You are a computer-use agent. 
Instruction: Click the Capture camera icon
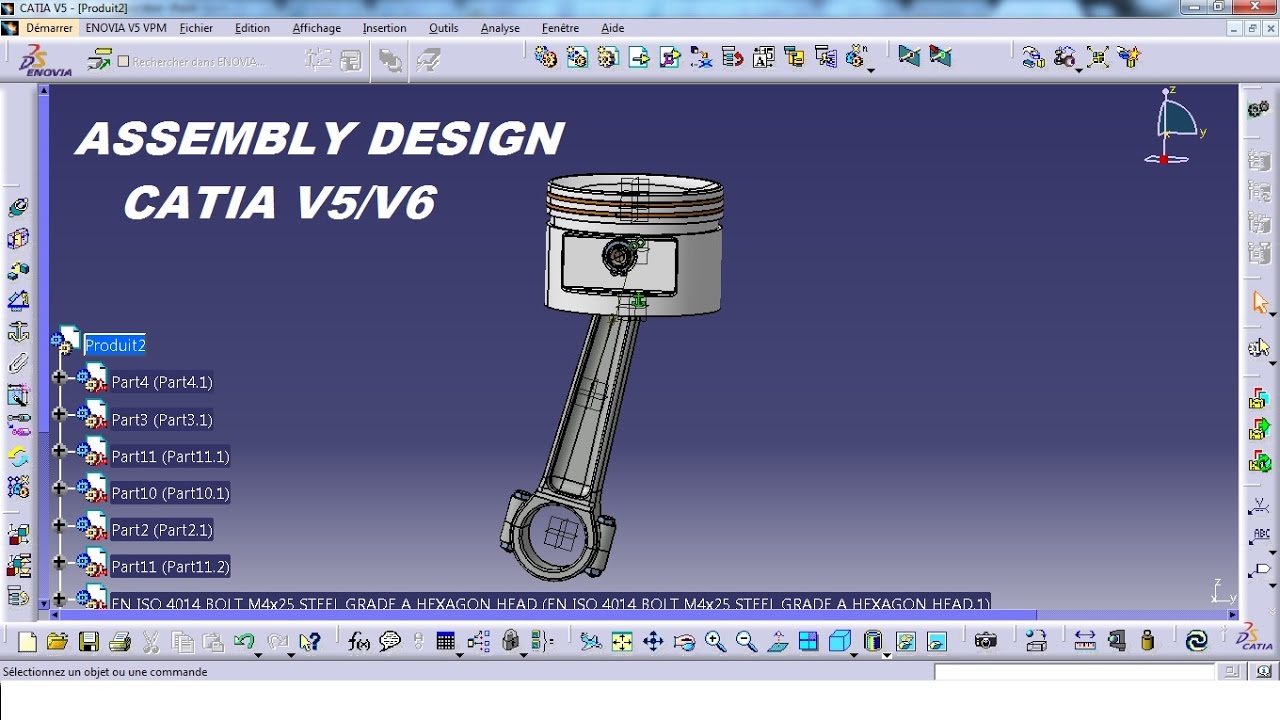[986, 642]
